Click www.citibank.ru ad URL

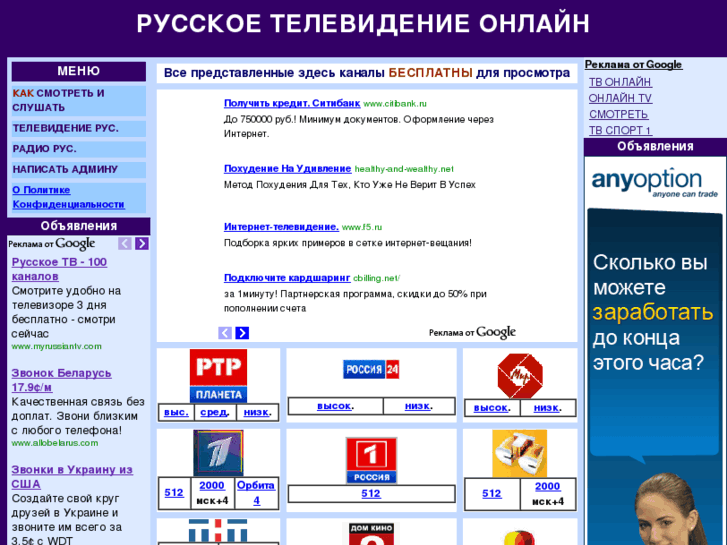click(x=395, y=104)
